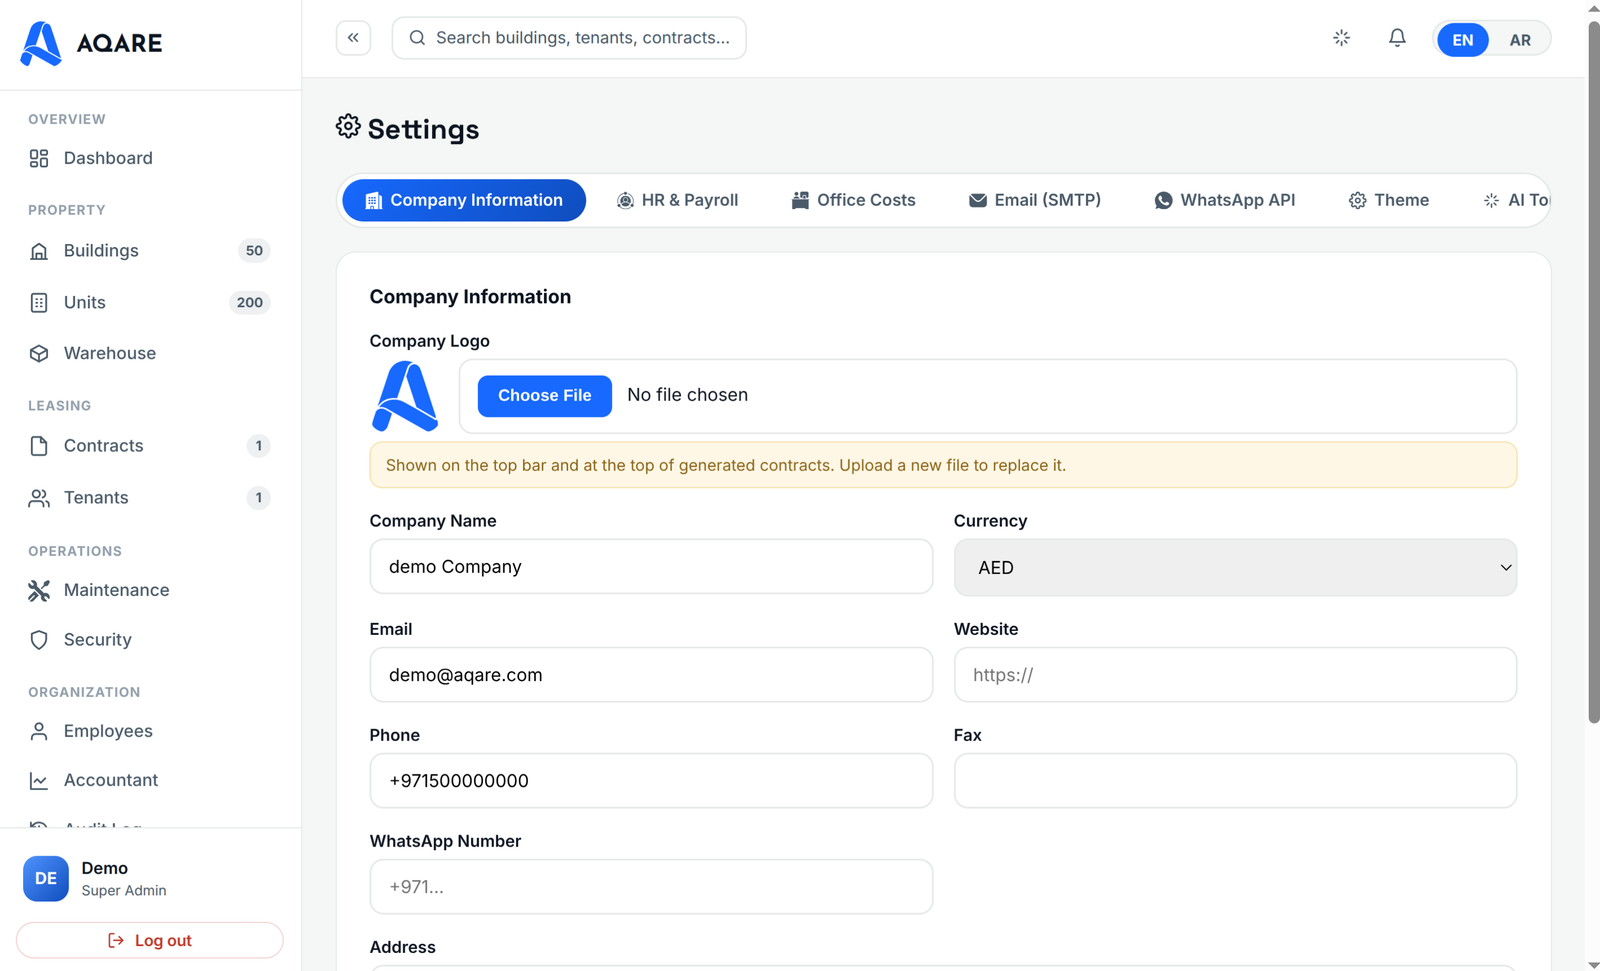Click the Company Name field
This screenshot has height=971, width=1600.
(x=651, y=567)
